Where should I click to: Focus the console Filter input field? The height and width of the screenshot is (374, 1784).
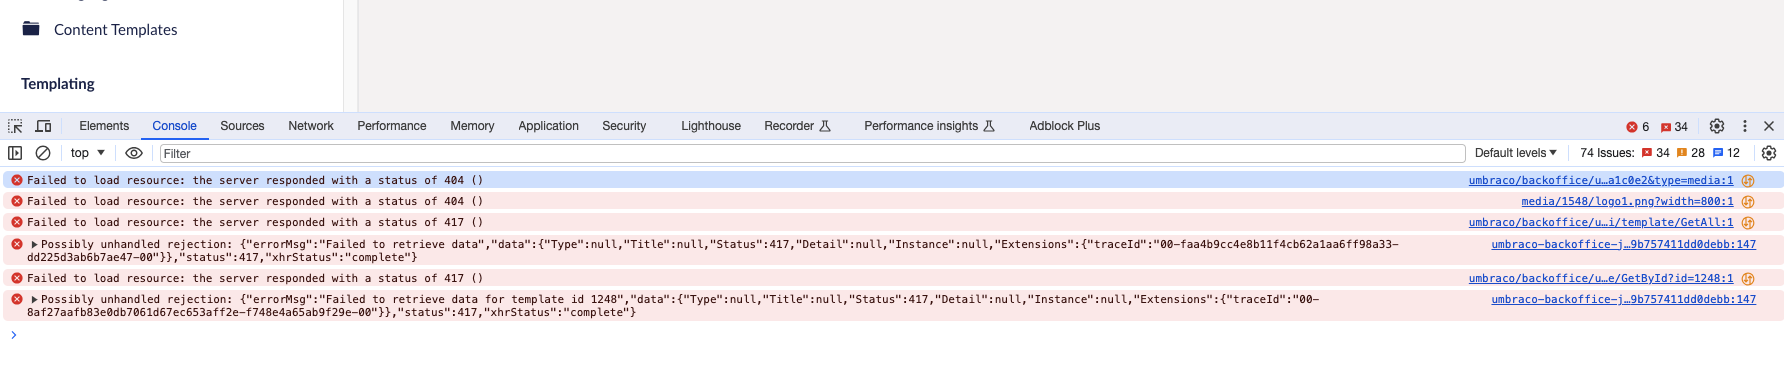pos(812,153)
